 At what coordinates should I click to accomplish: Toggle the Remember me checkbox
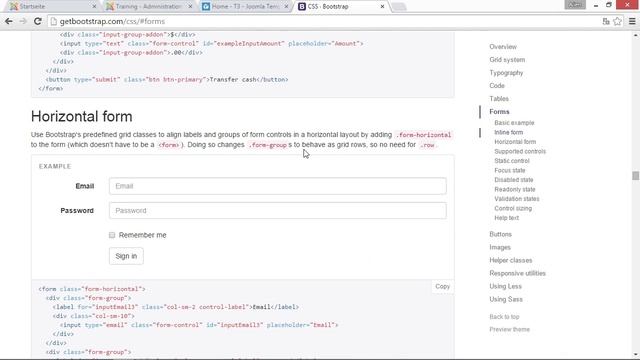coord(112,235)
